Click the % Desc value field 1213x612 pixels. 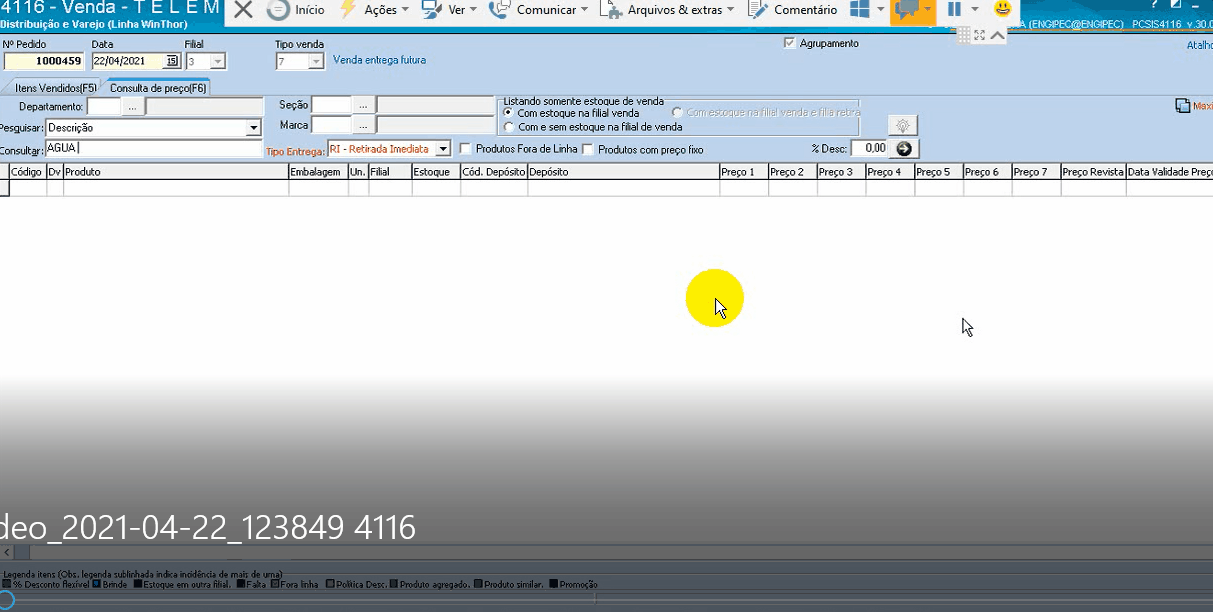coord(869,148)
